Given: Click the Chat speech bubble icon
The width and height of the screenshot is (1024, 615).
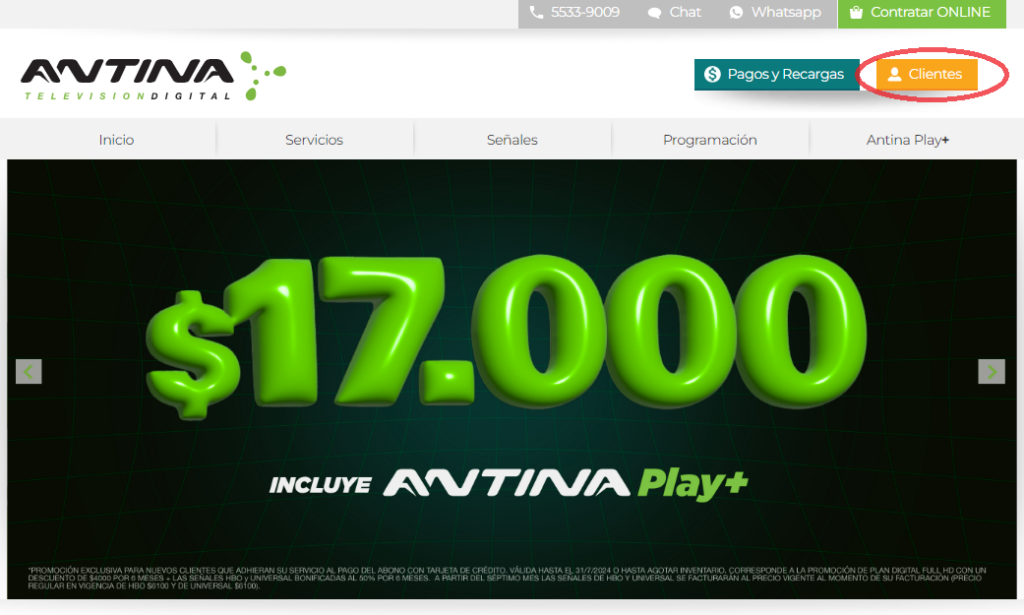Looking at the screenshot, I should coord(654,13).
